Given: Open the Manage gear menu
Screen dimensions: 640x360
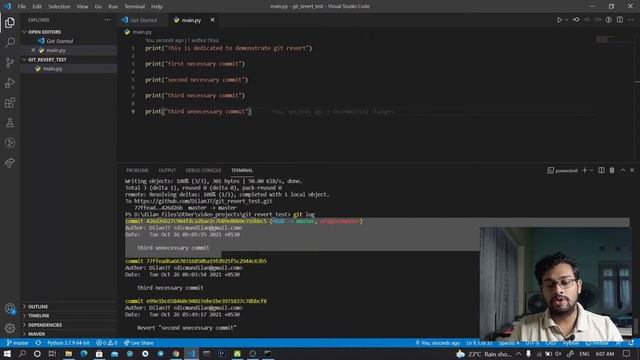Looking at the screenshot, I should coord(10,328).
